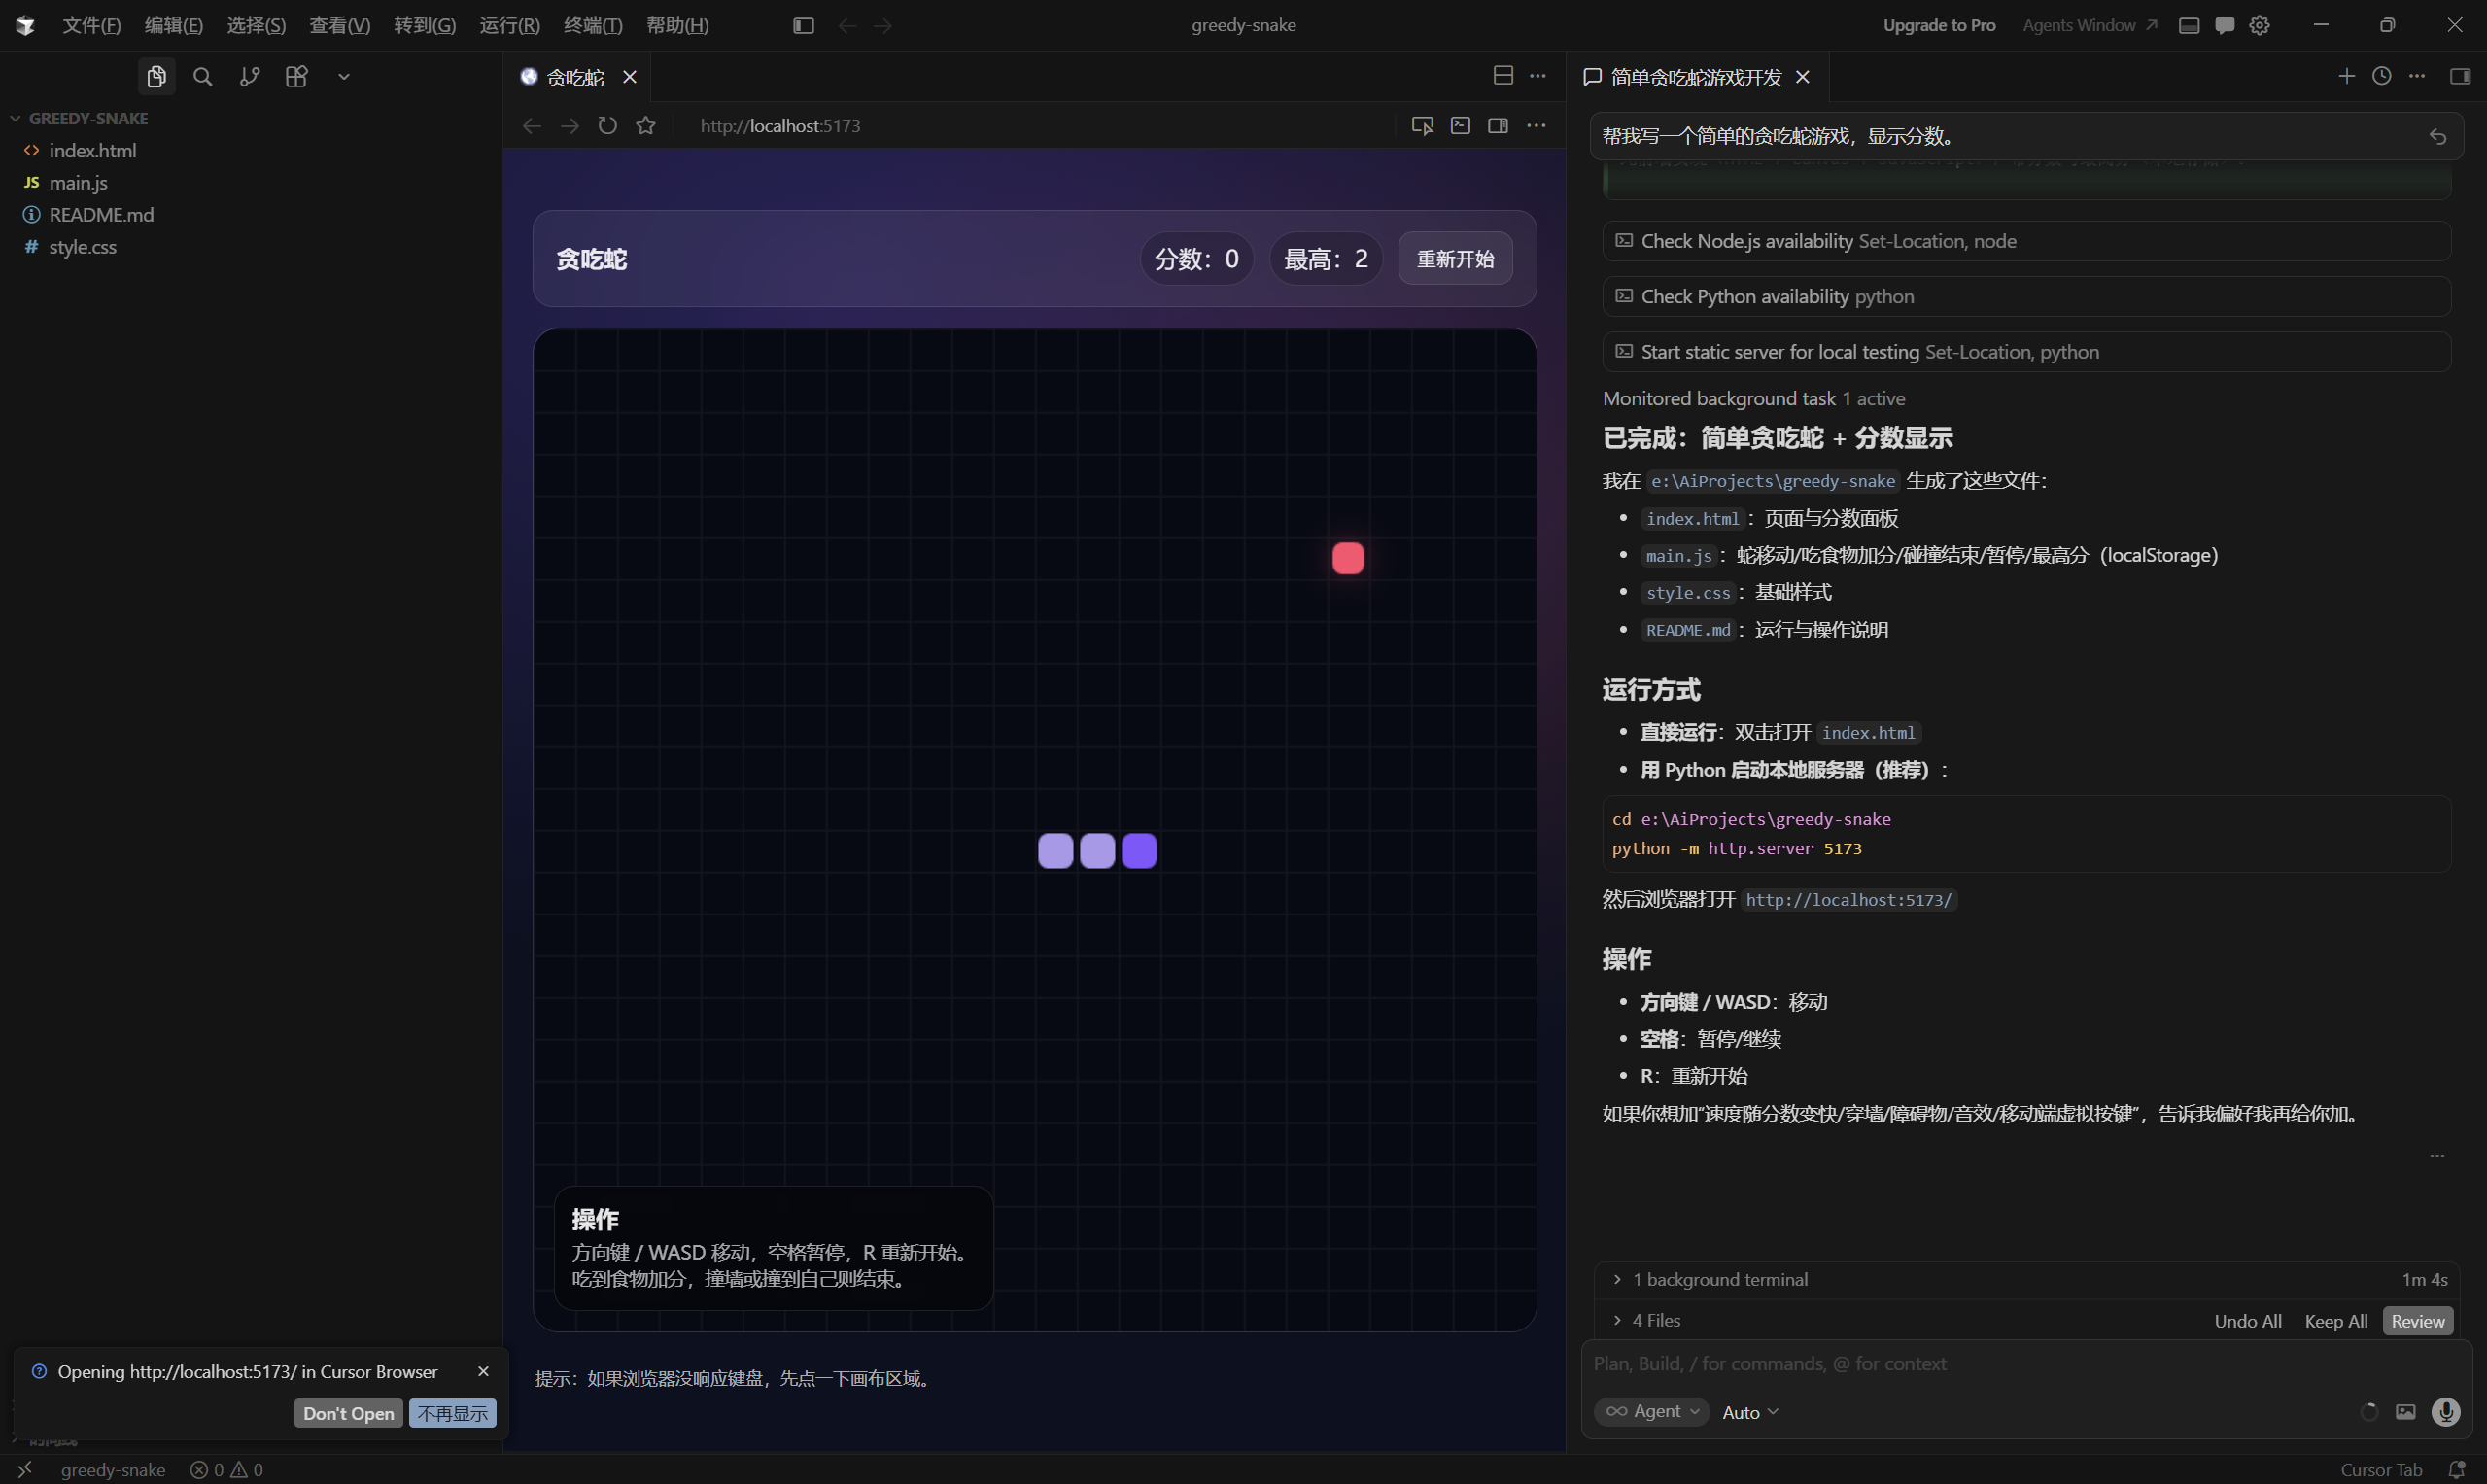Click the 重新开始 restart button

pos(1455,259)
